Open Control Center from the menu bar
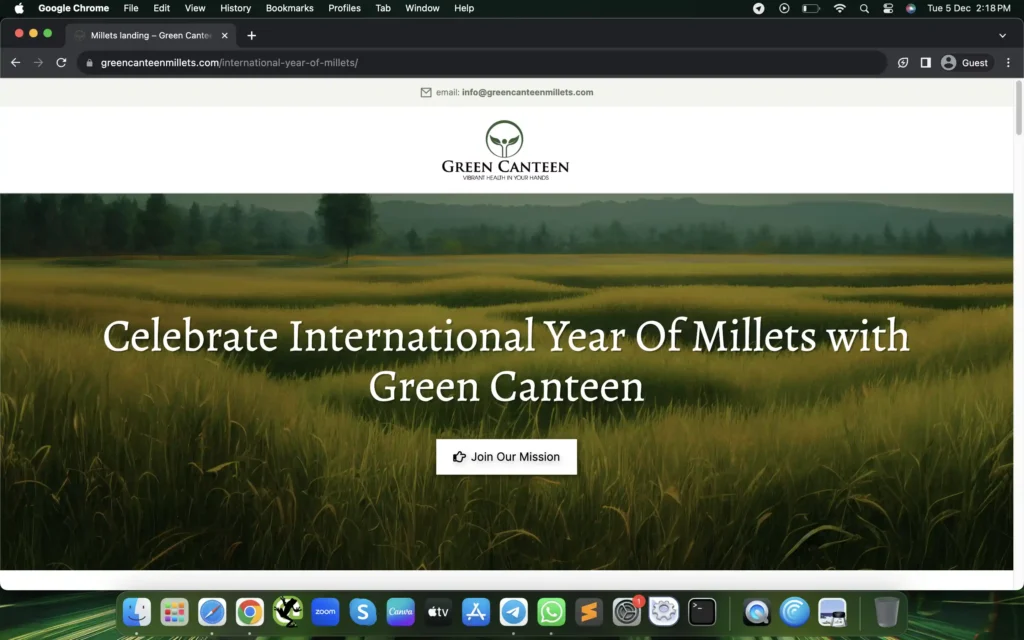The image size is (1024, 640). point(888,8)
